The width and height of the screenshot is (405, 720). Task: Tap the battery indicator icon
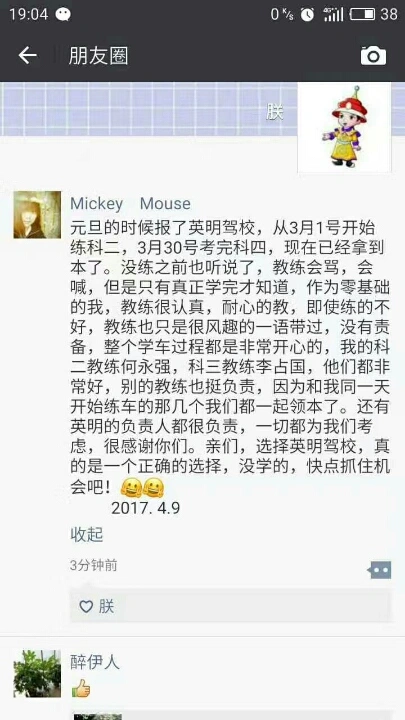pos(362,14)
